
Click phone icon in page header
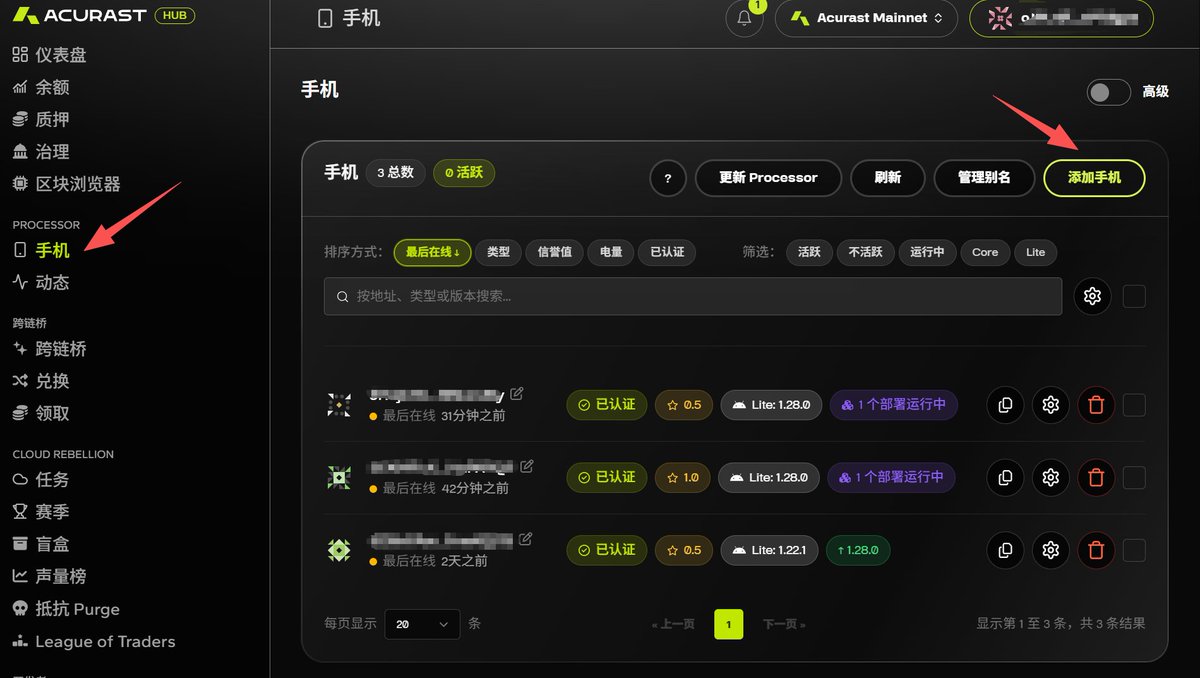point(324,19)
